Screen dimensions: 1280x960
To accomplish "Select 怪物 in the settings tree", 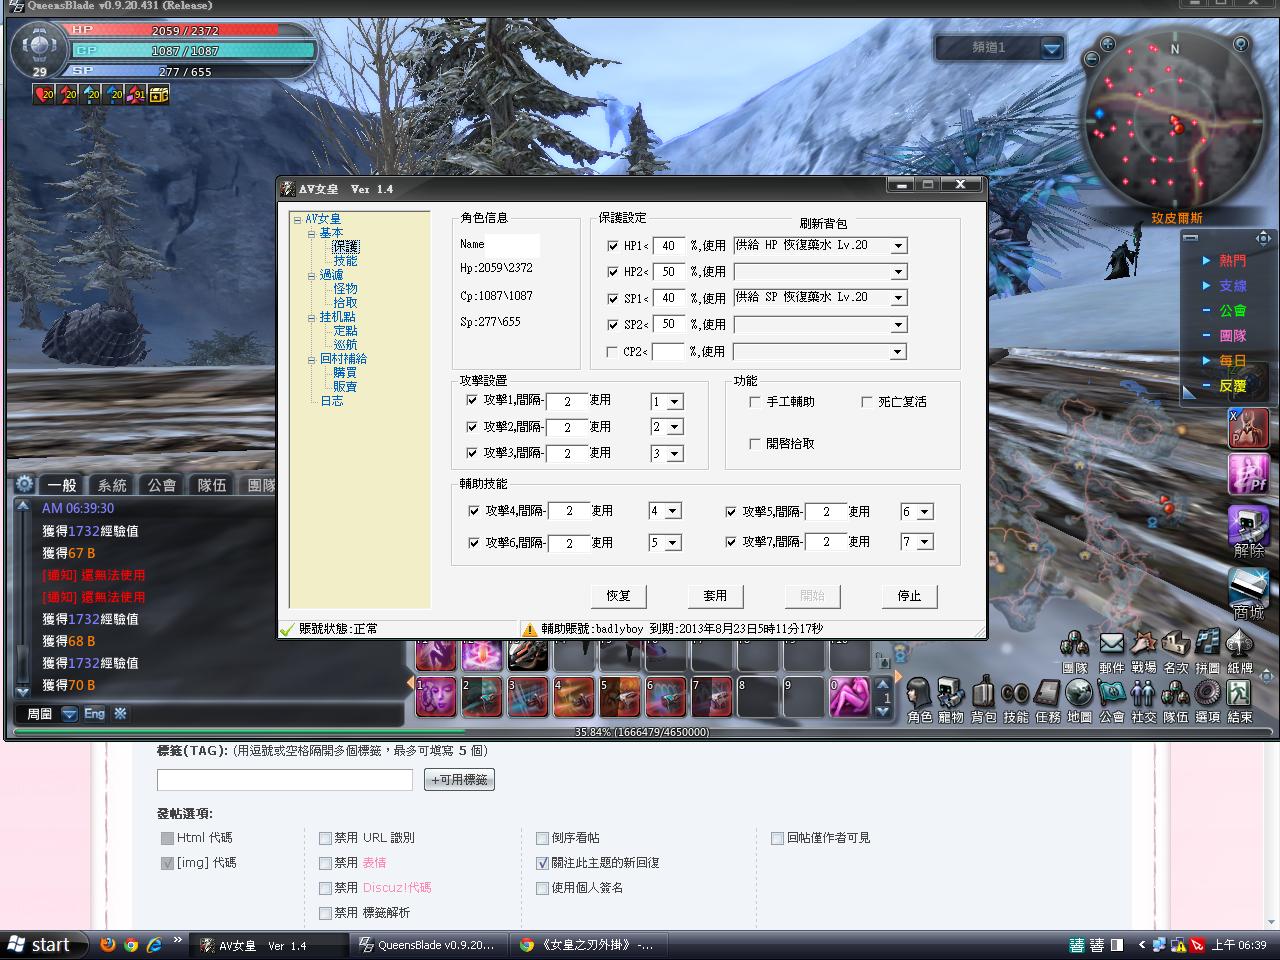I will coord(345,289).
